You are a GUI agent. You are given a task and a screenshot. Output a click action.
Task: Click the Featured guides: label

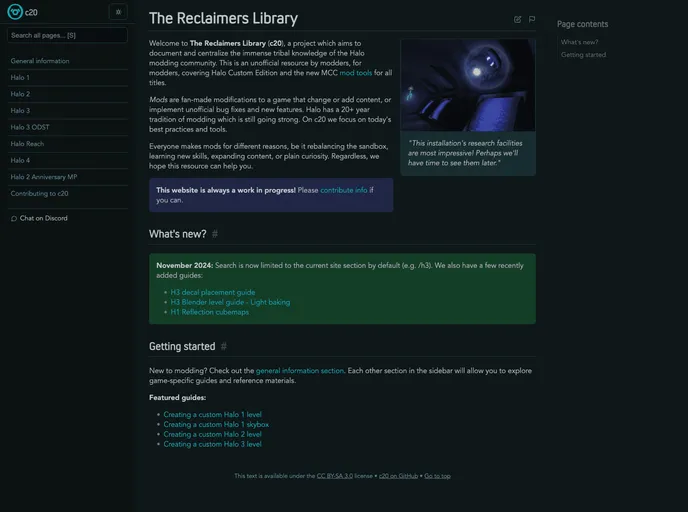coord(178,397)
